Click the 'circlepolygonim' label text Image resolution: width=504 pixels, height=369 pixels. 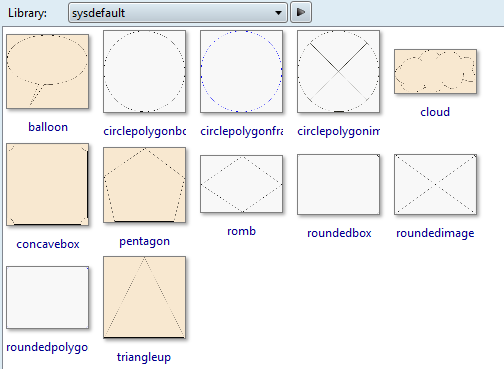[338, 131]
